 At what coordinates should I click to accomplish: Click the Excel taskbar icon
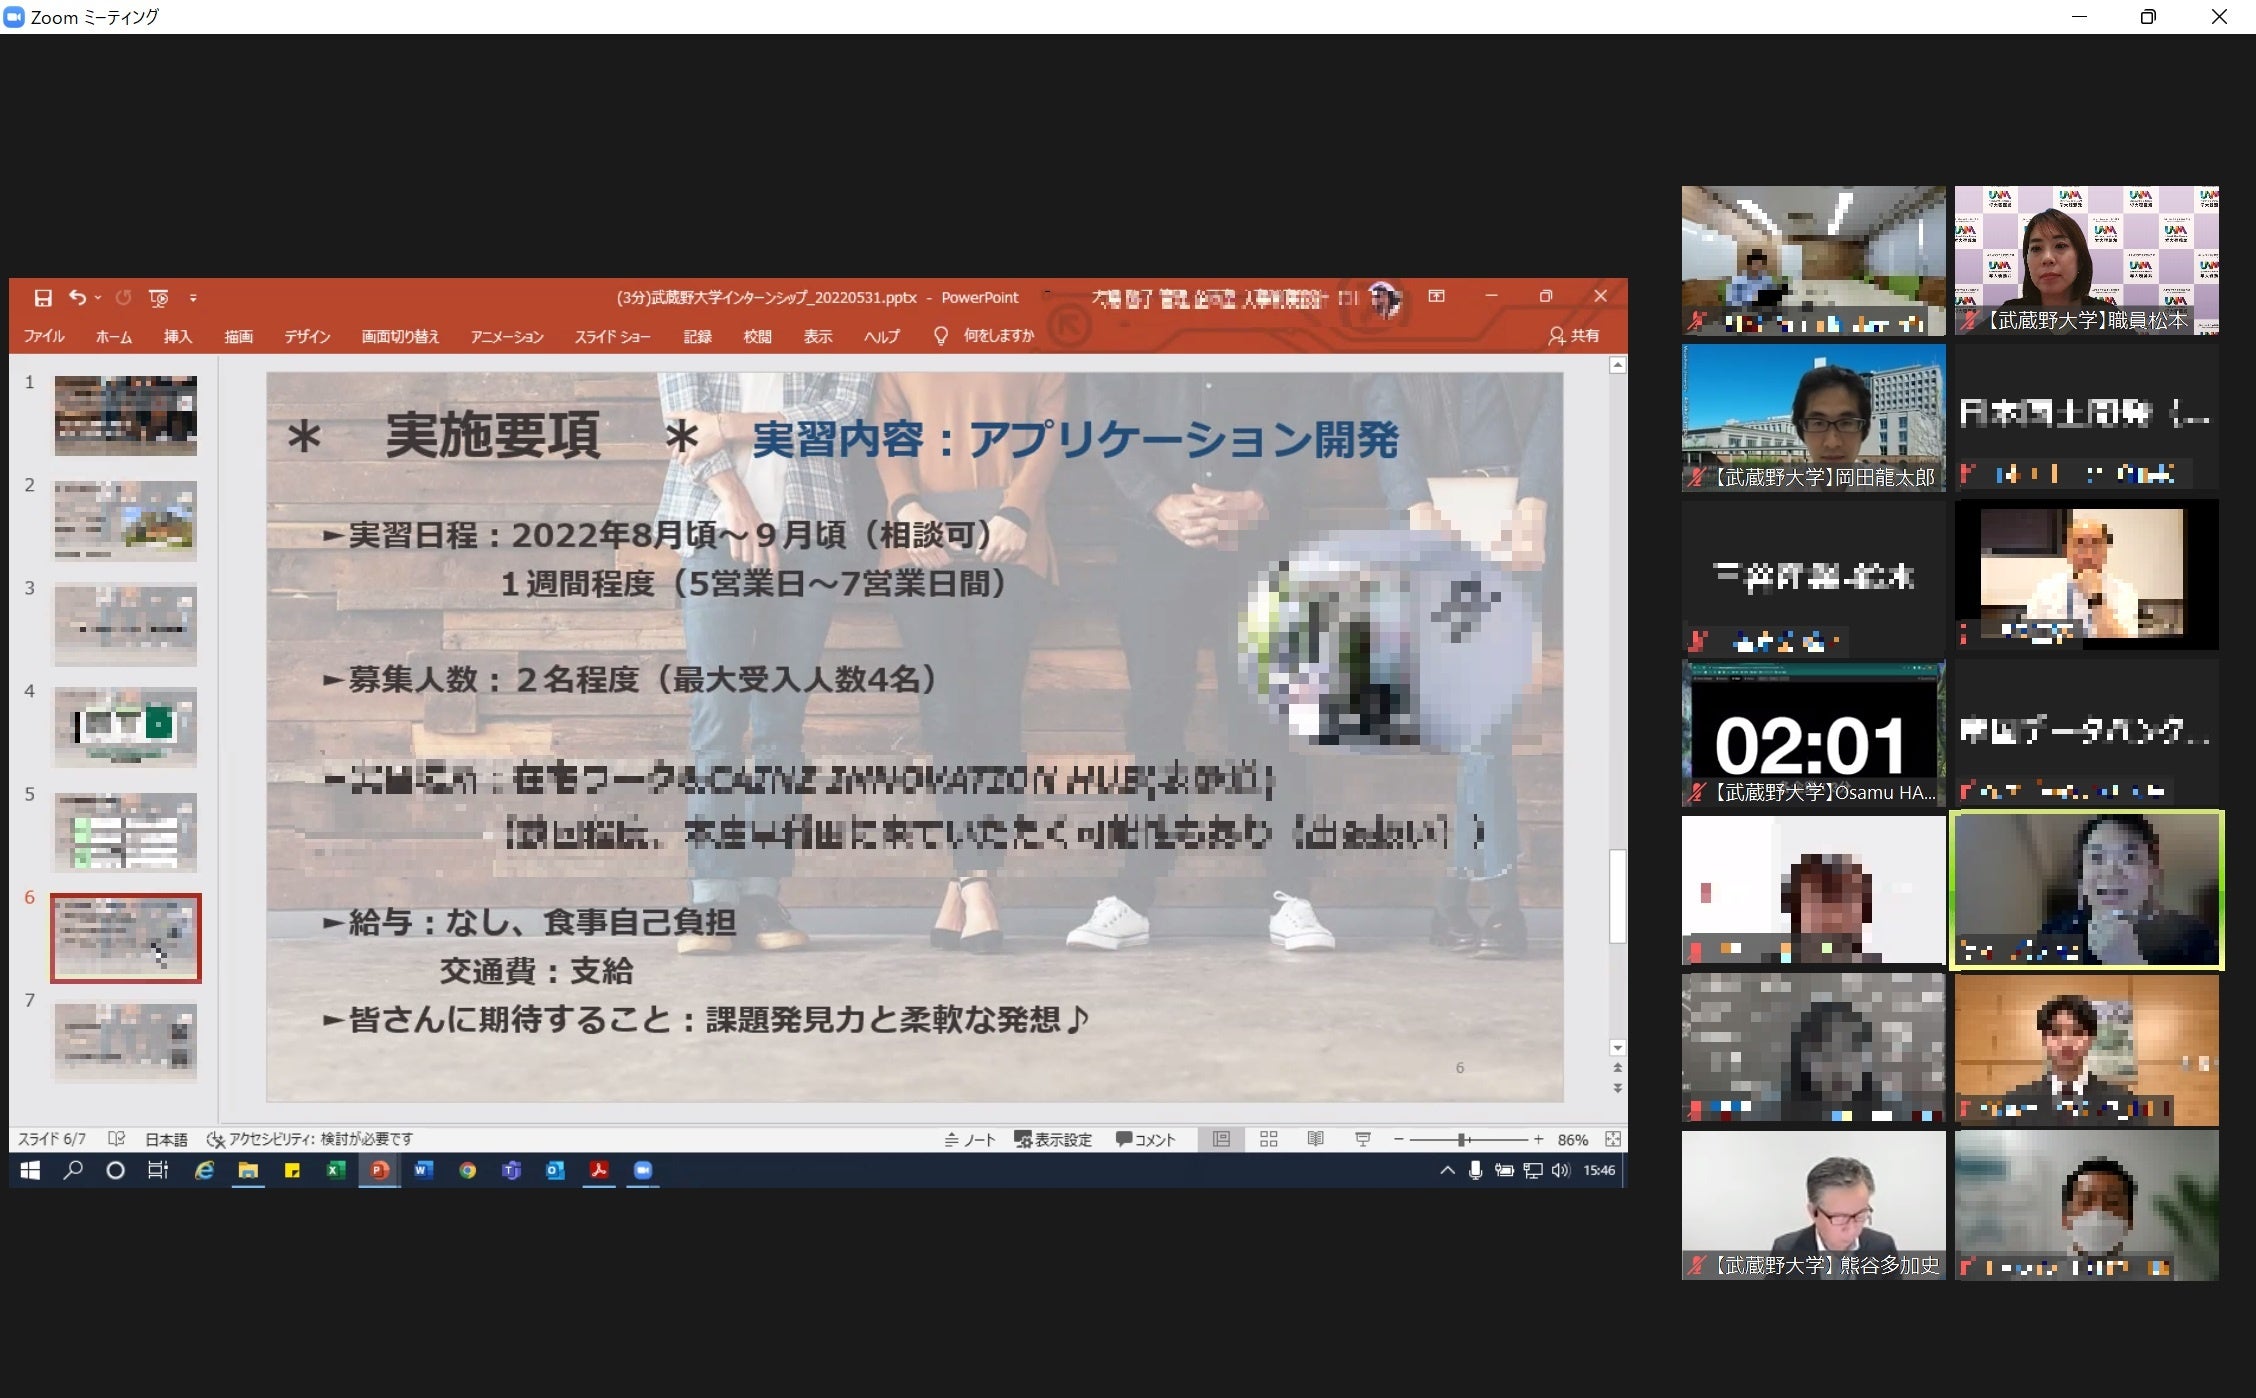tap(336, 1170)
